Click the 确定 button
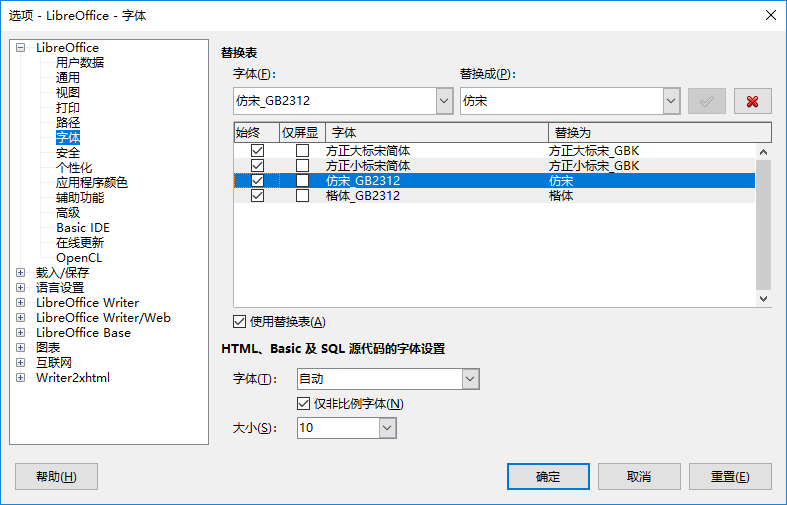The width and height of the screenshot is (787, 505). point(548,476)
